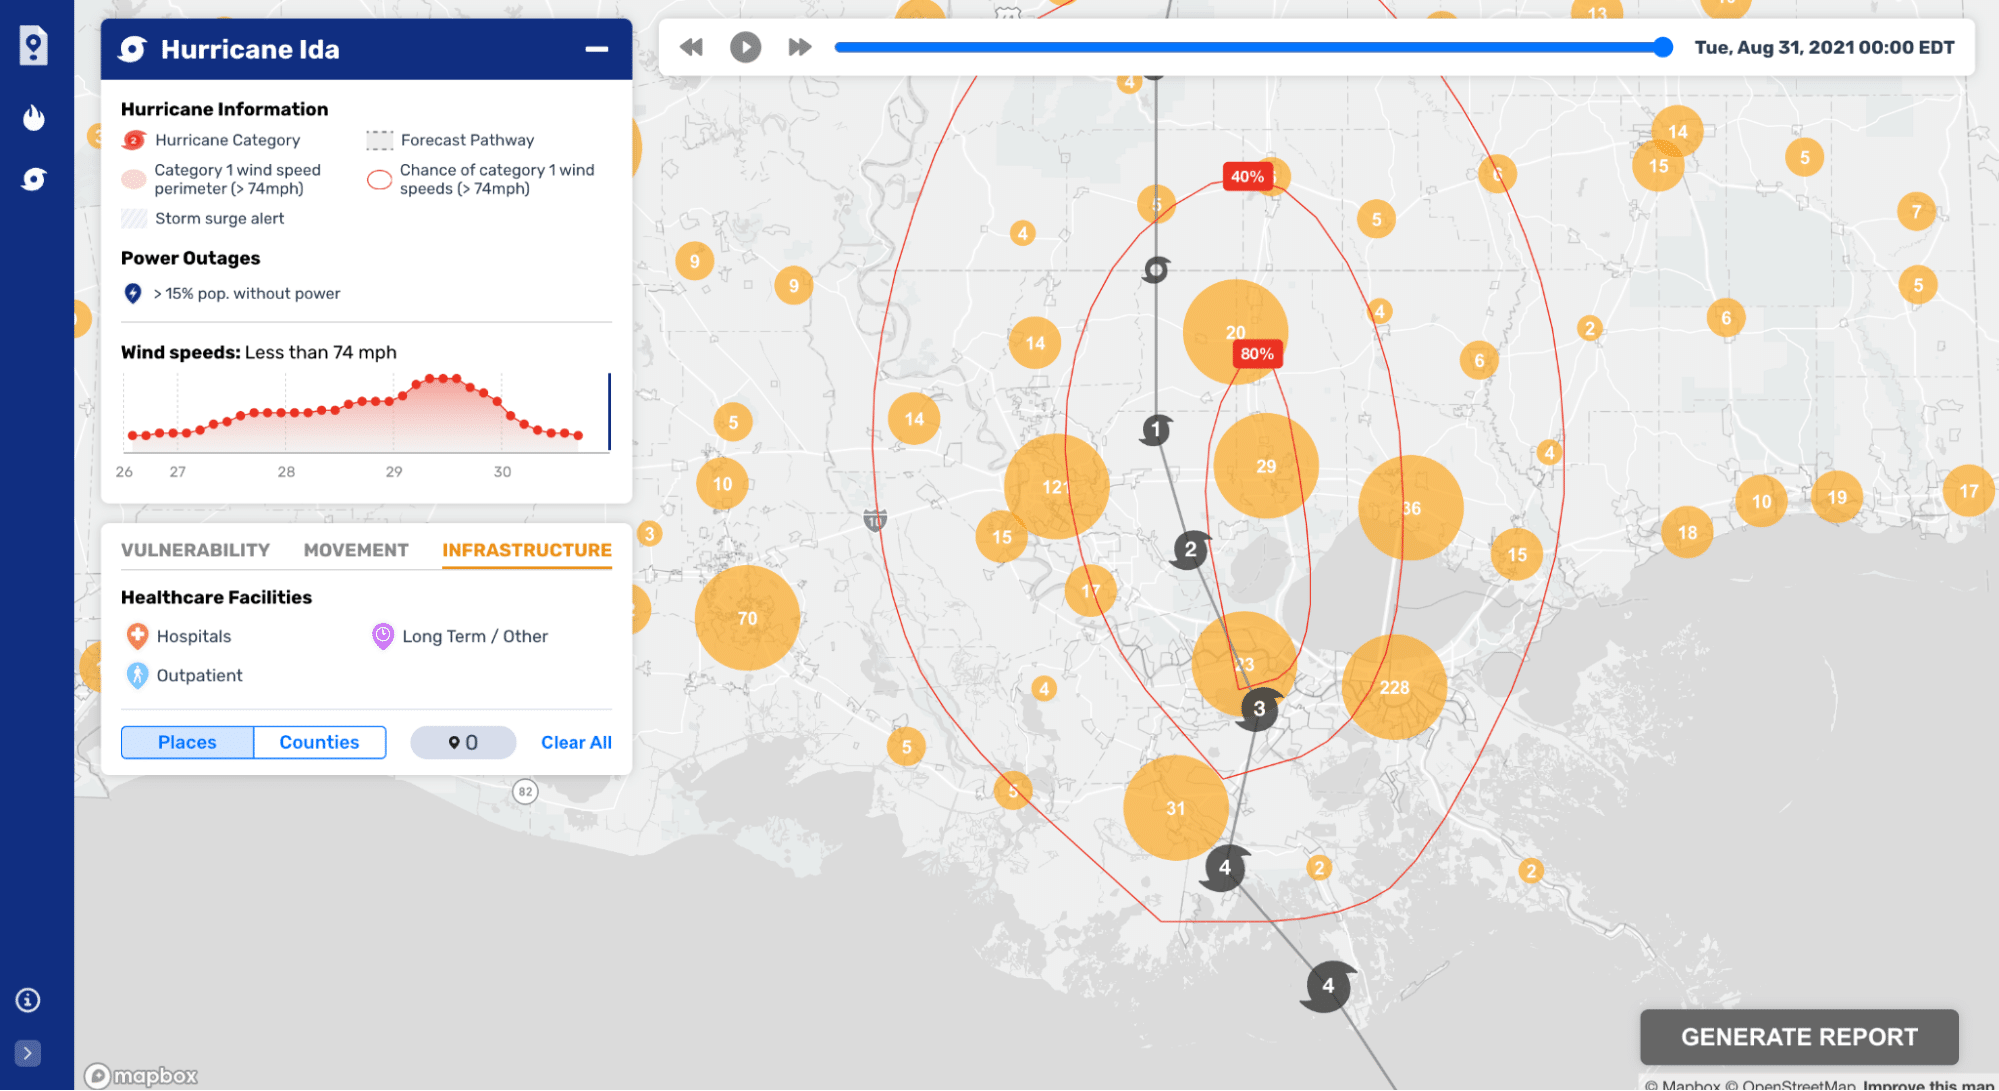Viewport: 1999px width, 1091px height.
Task: Open the pinned locations counter showing 0
Action: [462, 742]
